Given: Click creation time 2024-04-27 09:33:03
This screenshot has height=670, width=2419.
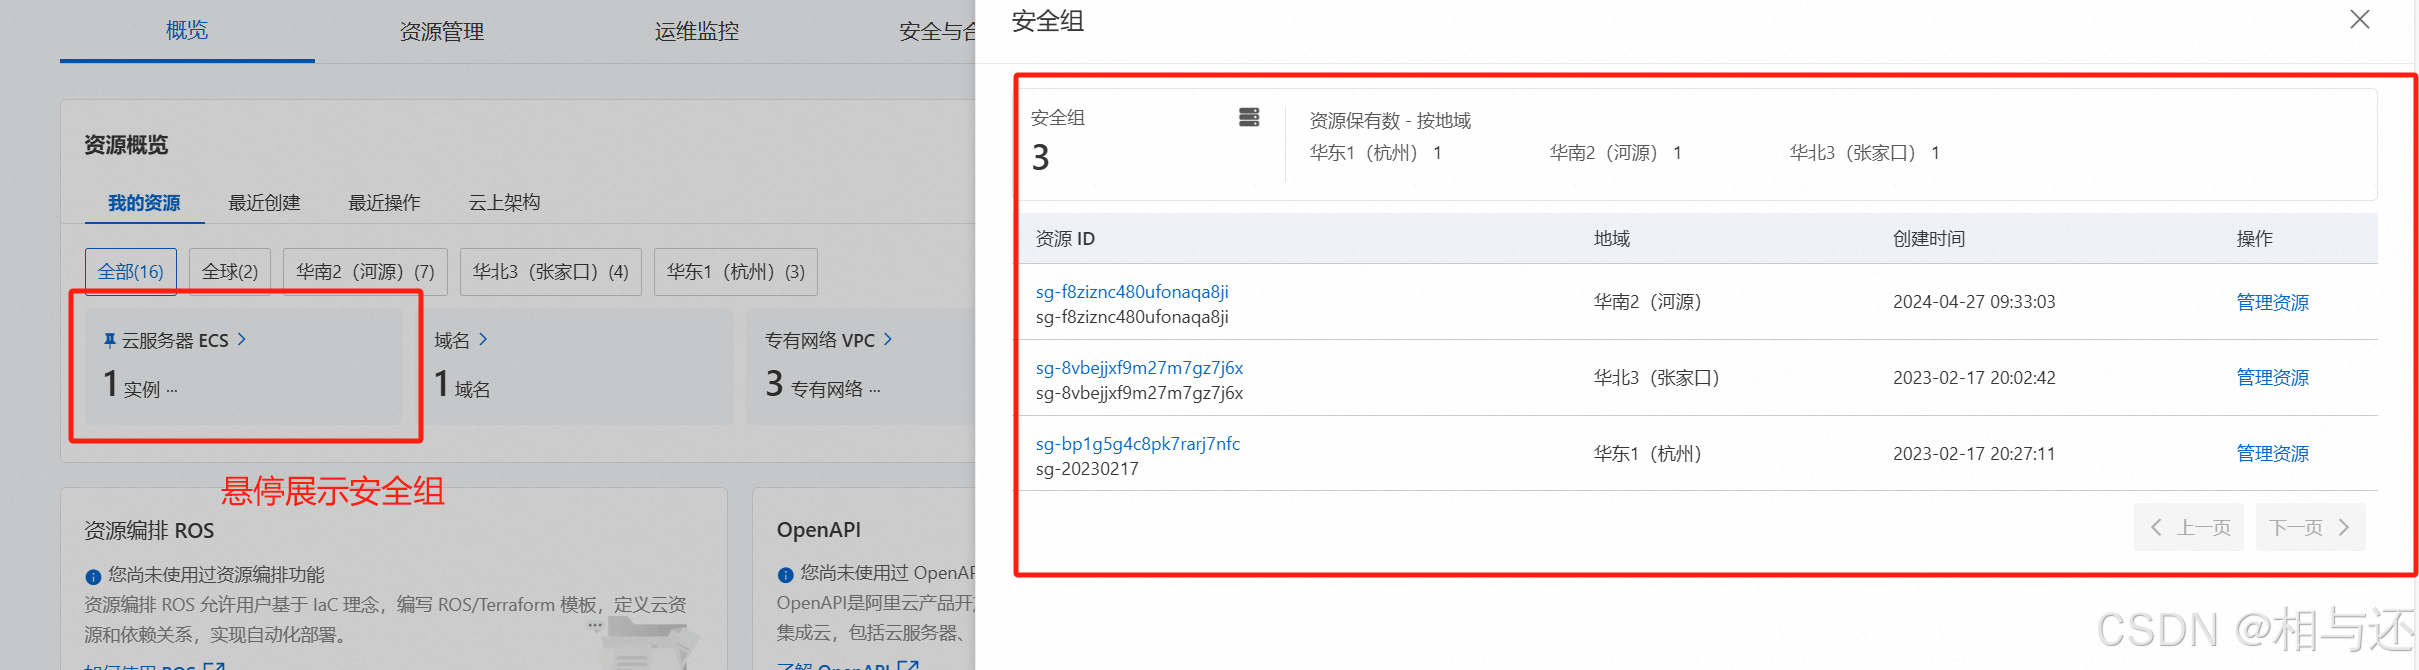Looking at the screenshot, I should point(1974,302).
